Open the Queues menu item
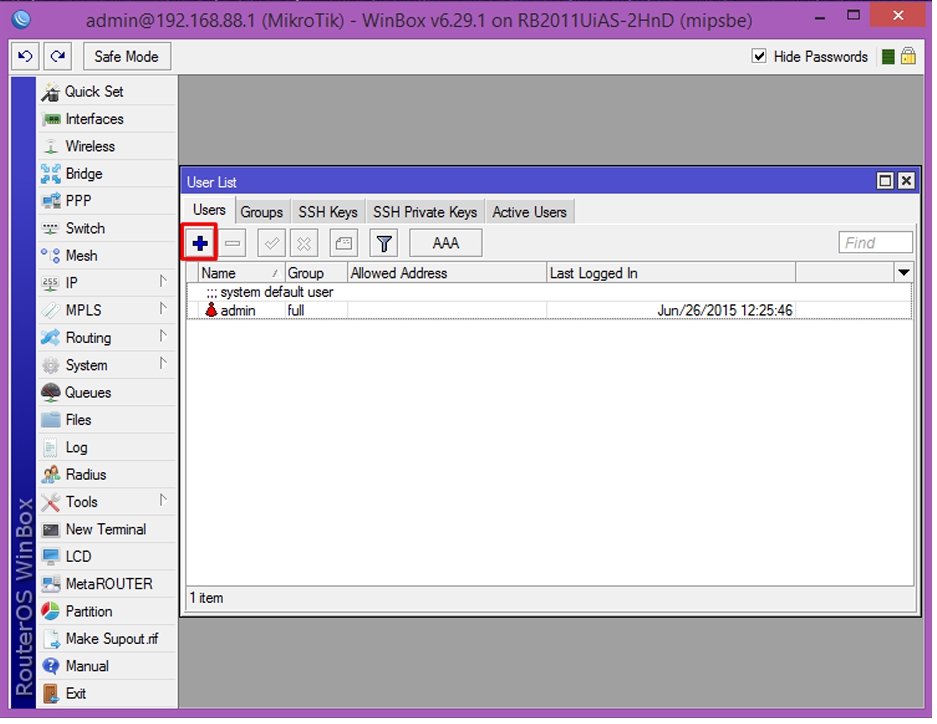The height and width of the screenshot is (724, 937). [x=108, y=392]
